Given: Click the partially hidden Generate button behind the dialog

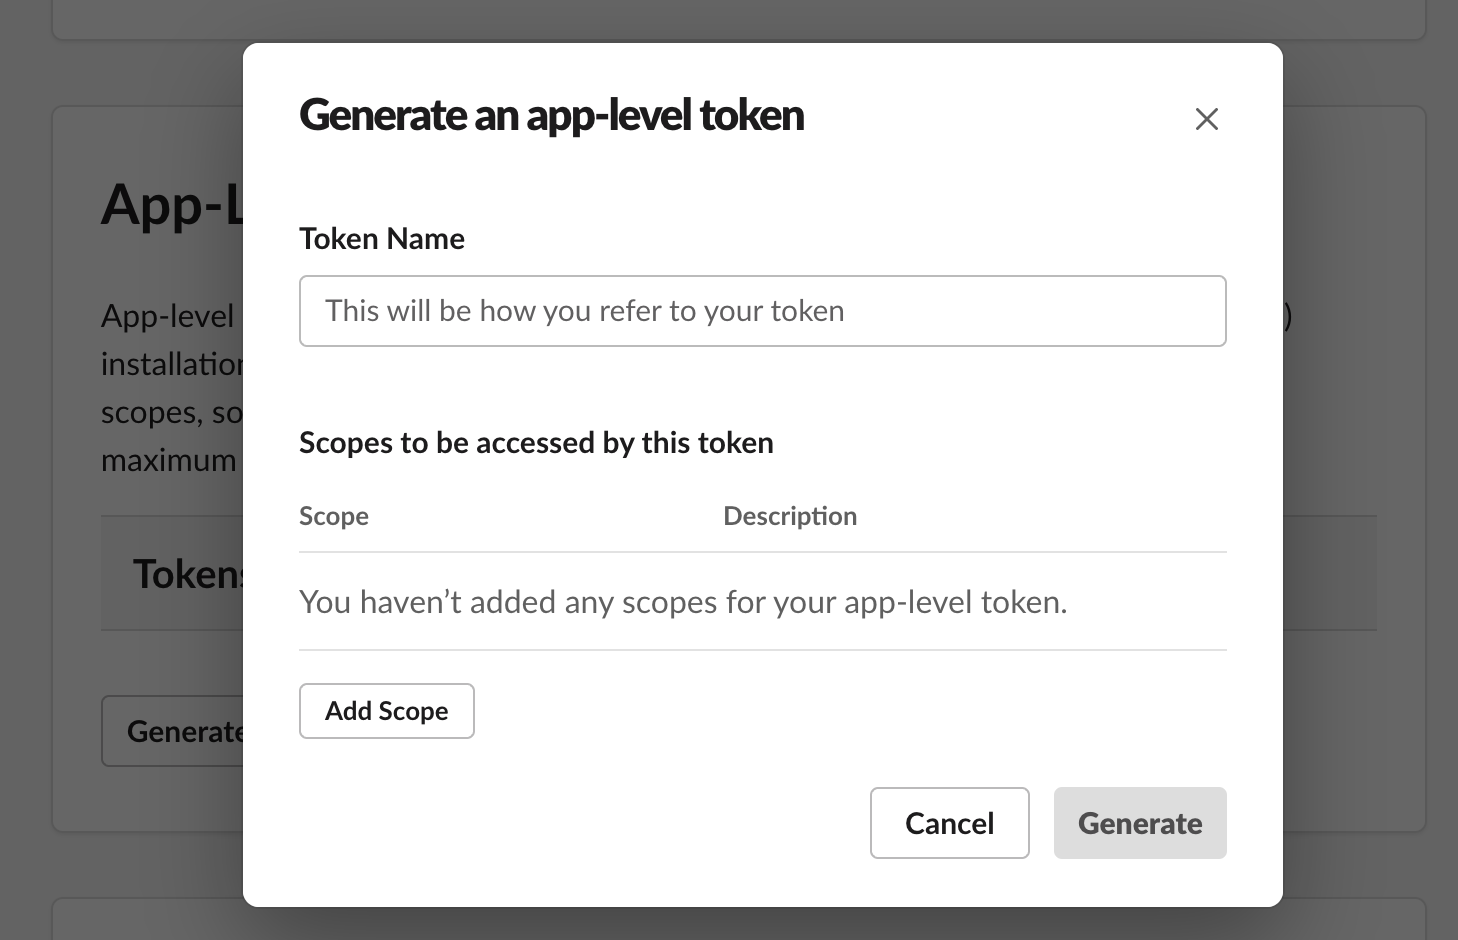Looking at the screenshot, I should click(x=172, y=731).
